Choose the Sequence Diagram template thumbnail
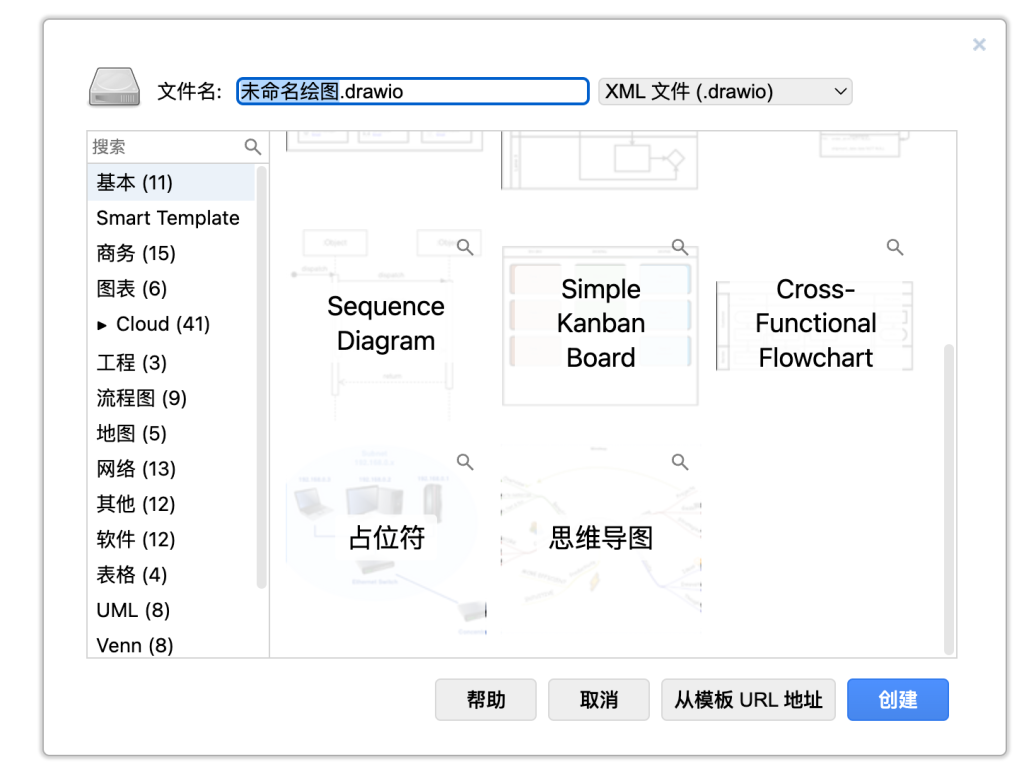The height and width of the screenshot is (776, 1024). click(386, 323)
